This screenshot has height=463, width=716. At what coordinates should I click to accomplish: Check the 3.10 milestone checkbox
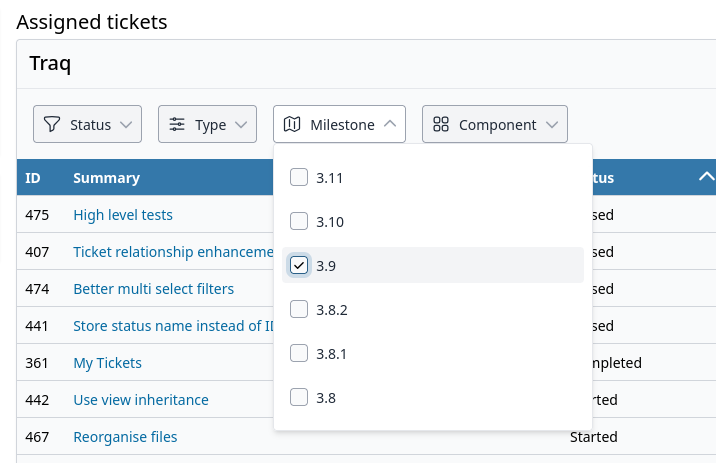[x=299, y=221]
